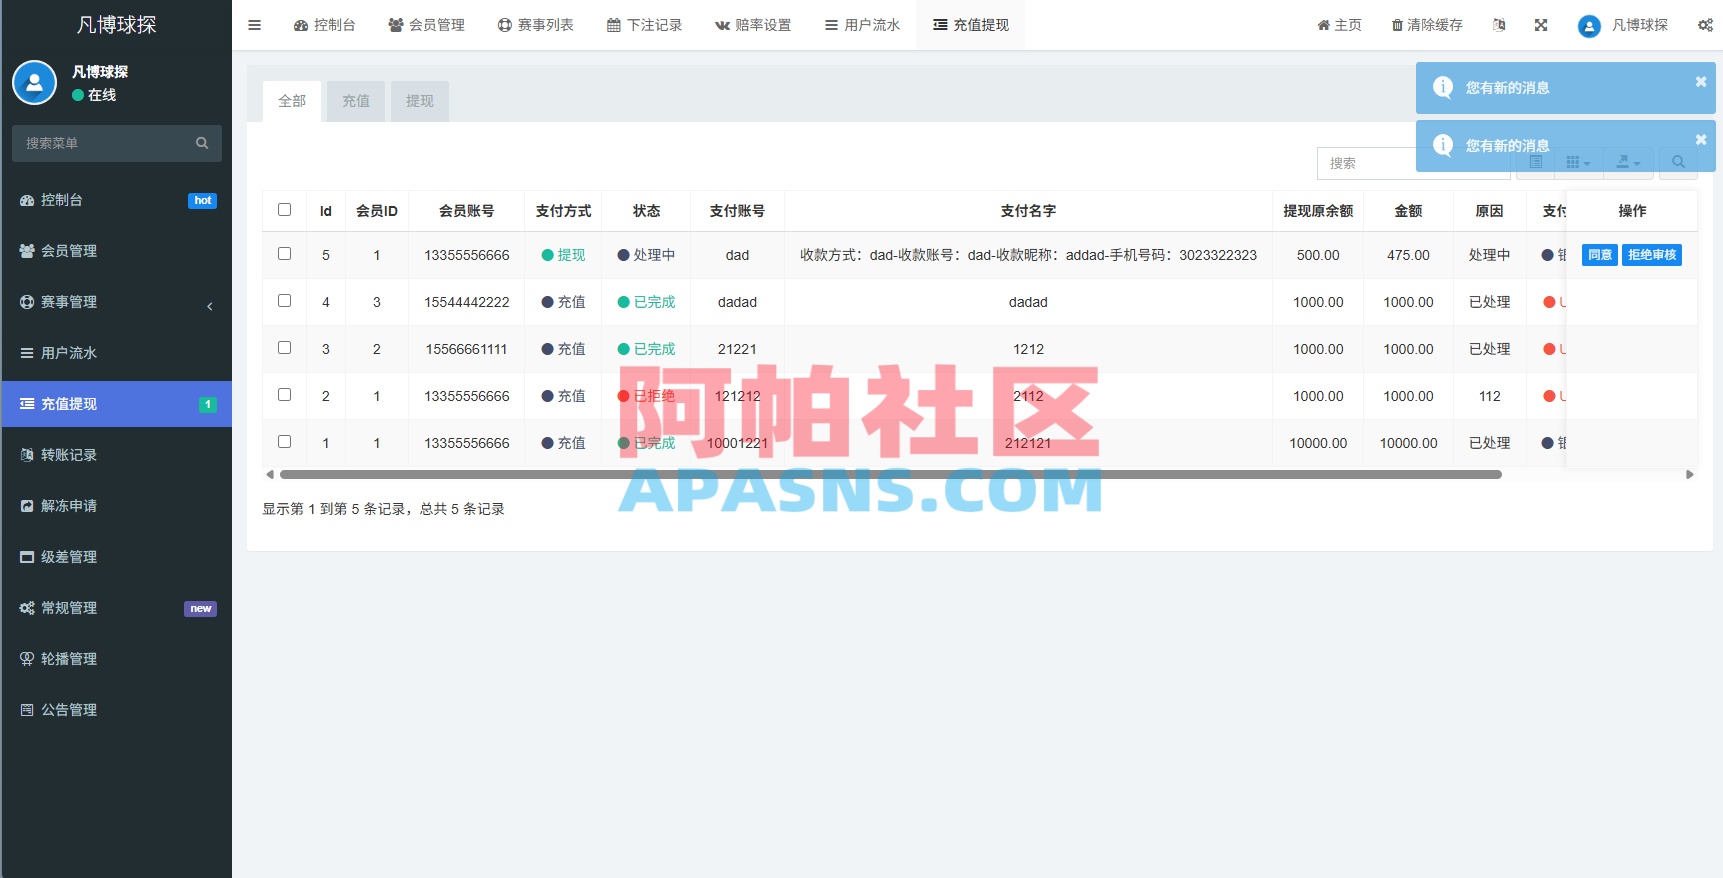Open 常规管理 in the sidebar
The width and height of the screenshot is (1723, 878).
[x=117, y=608]
